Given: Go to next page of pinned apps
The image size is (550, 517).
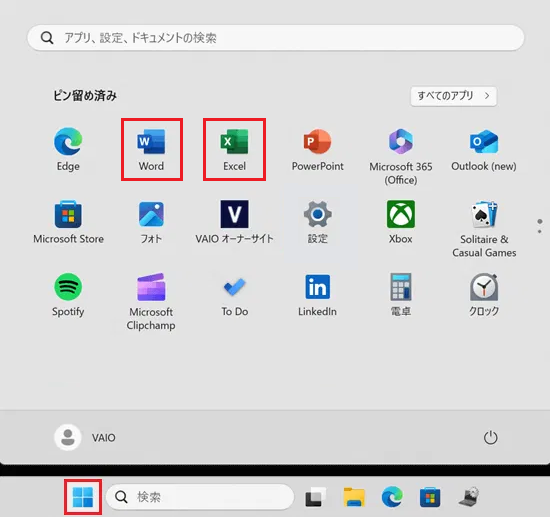Looking at the screenshot, I should click(x=539, y=231).
